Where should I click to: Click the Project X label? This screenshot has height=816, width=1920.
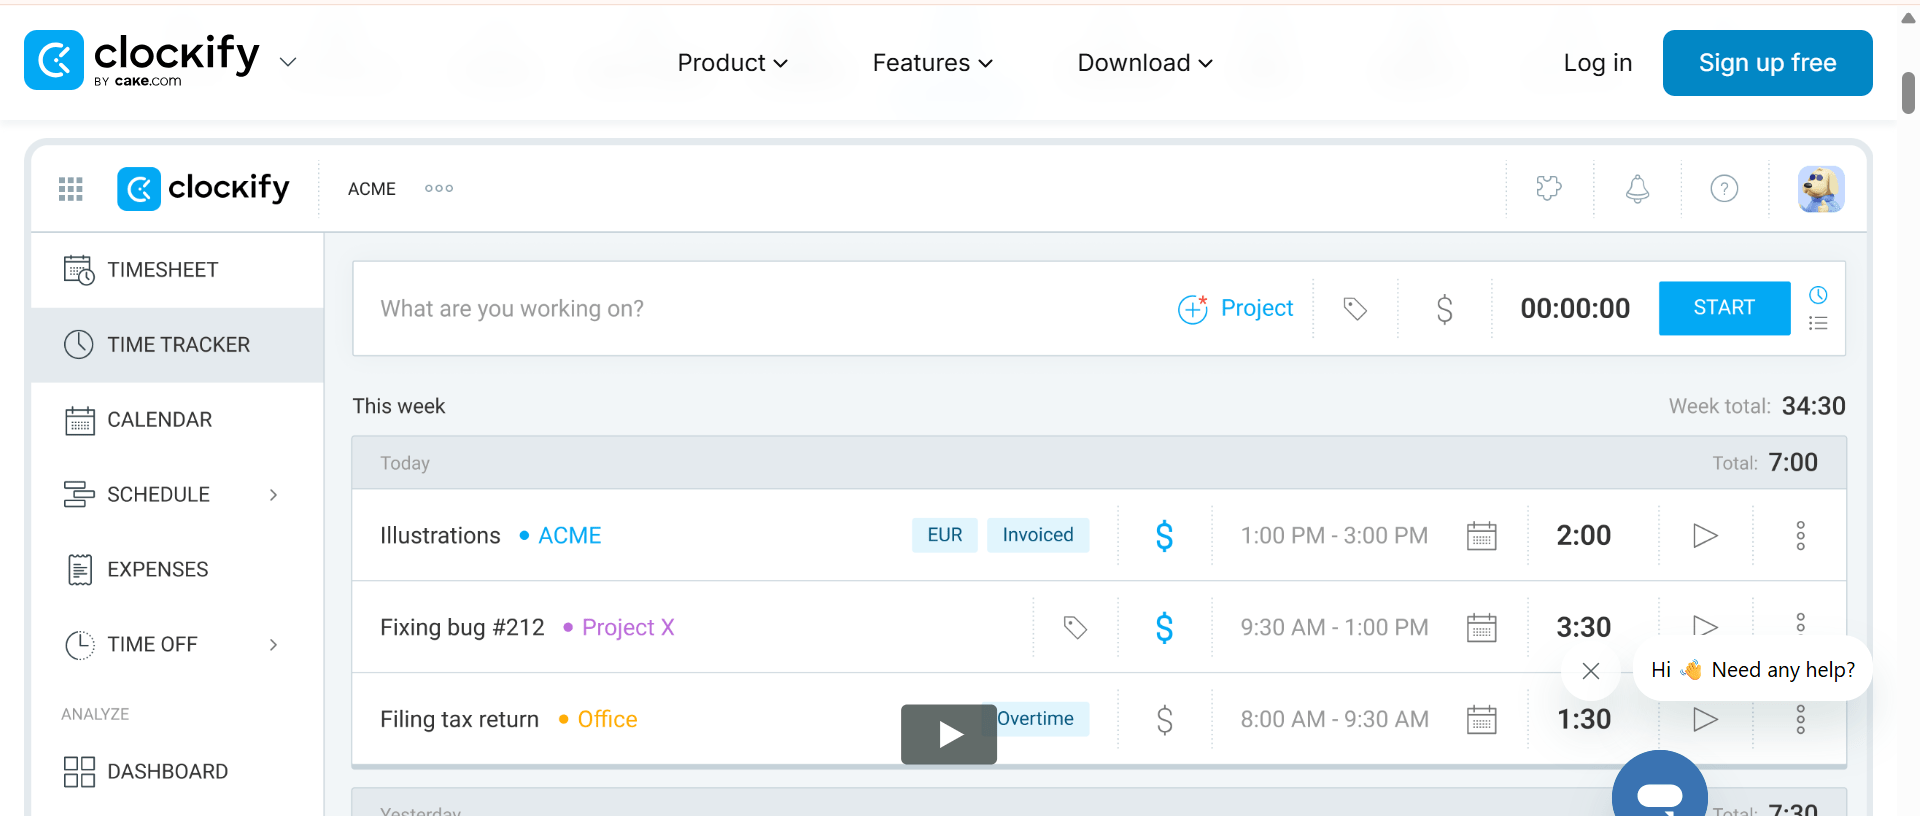[619, 628]
